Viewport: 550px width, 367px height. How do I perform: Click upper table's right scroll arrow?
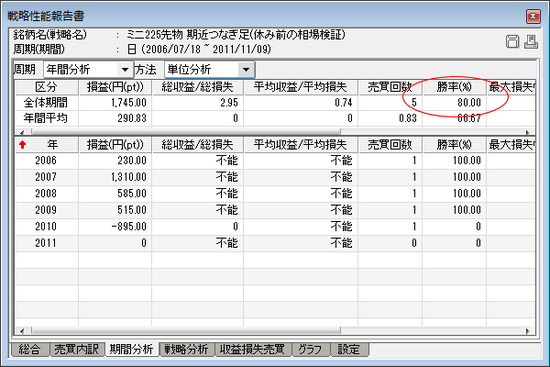tap(528, 132)
